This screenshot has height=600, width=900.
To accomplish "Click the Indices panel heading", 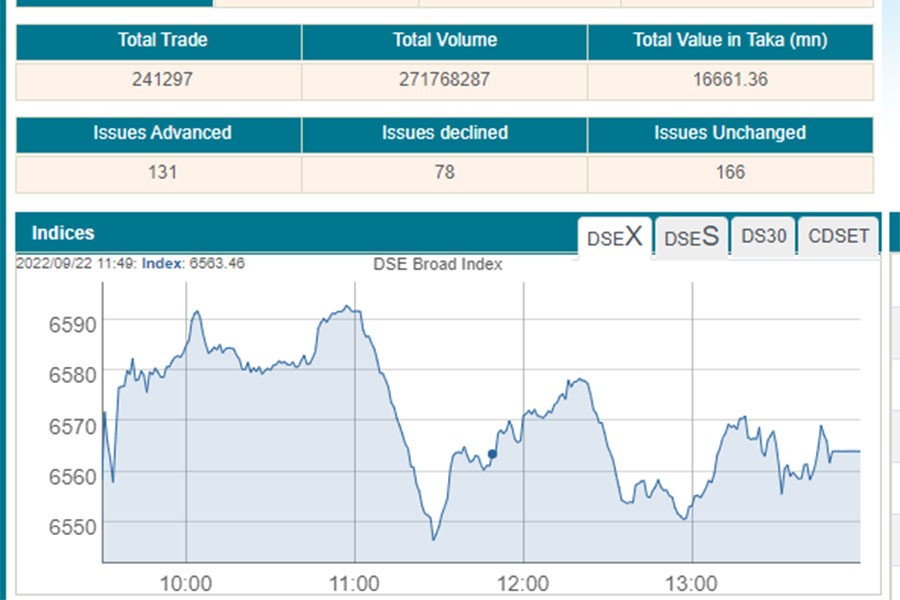I will (63, 233).
